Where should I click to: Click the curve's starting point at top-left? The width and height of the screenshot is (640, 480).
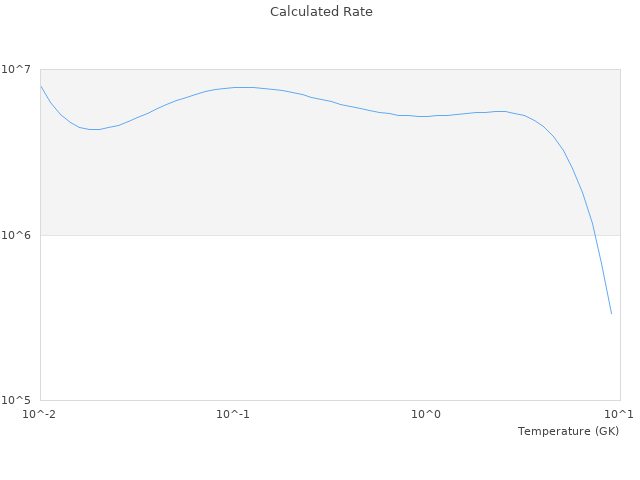pos(40,86)
